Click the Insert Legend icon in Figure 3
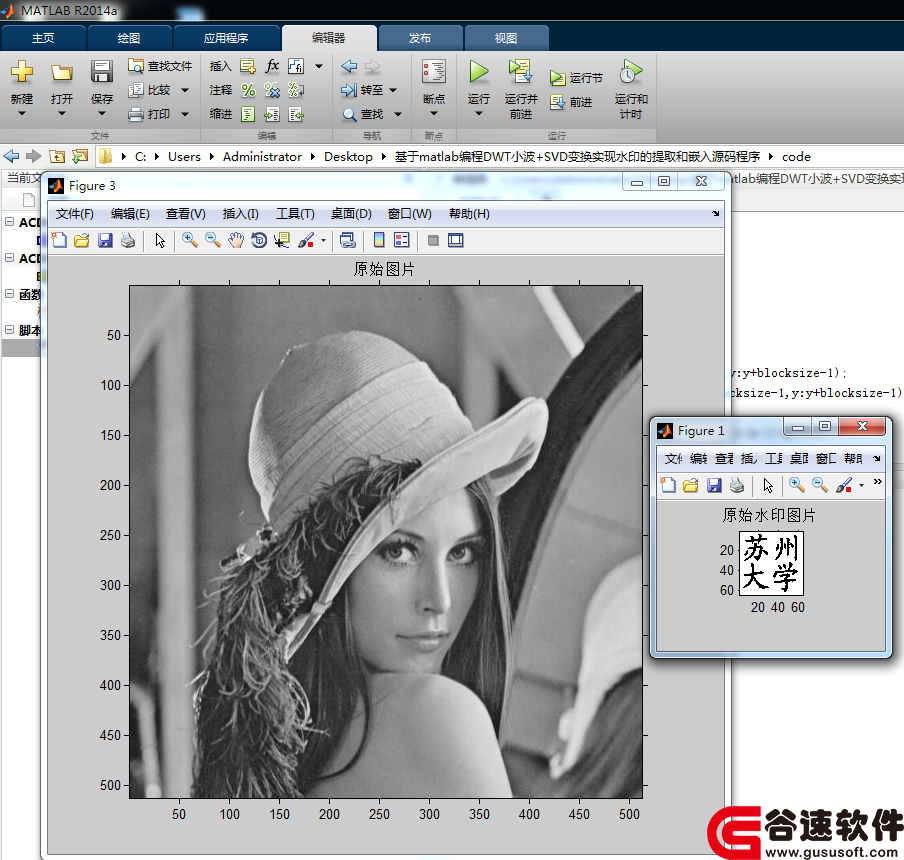Screen dimensions: 904x860 tap(402, 240)
